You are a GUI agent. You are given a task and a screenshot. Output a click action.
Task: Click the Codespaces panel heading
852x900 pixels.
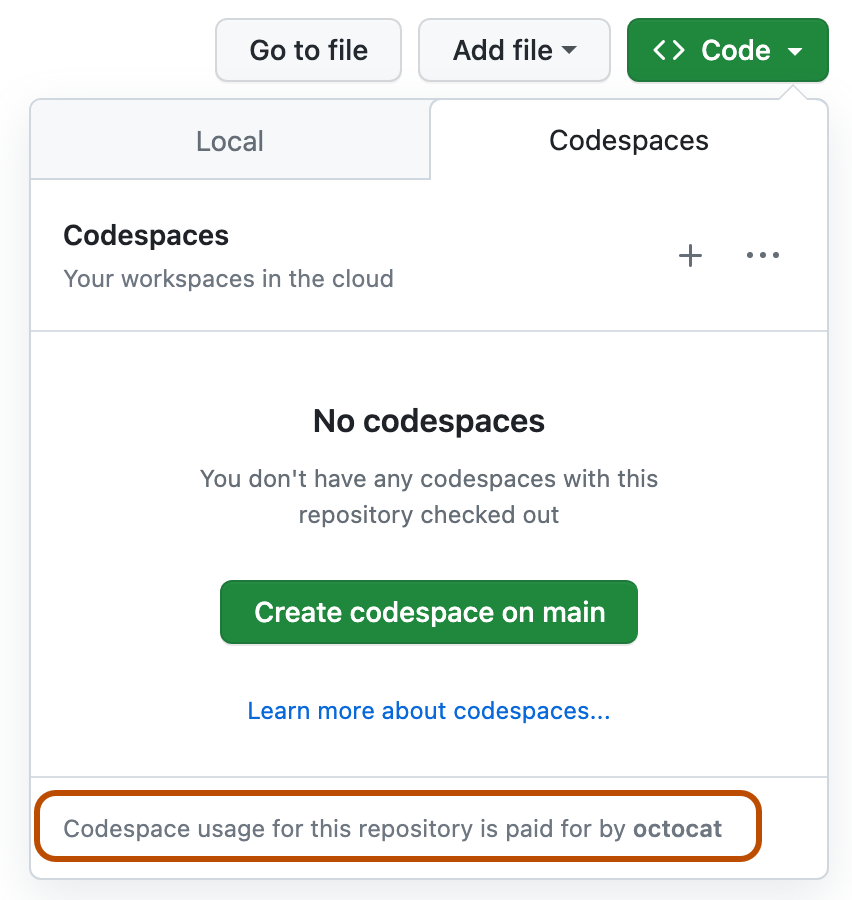click(146, 235)
